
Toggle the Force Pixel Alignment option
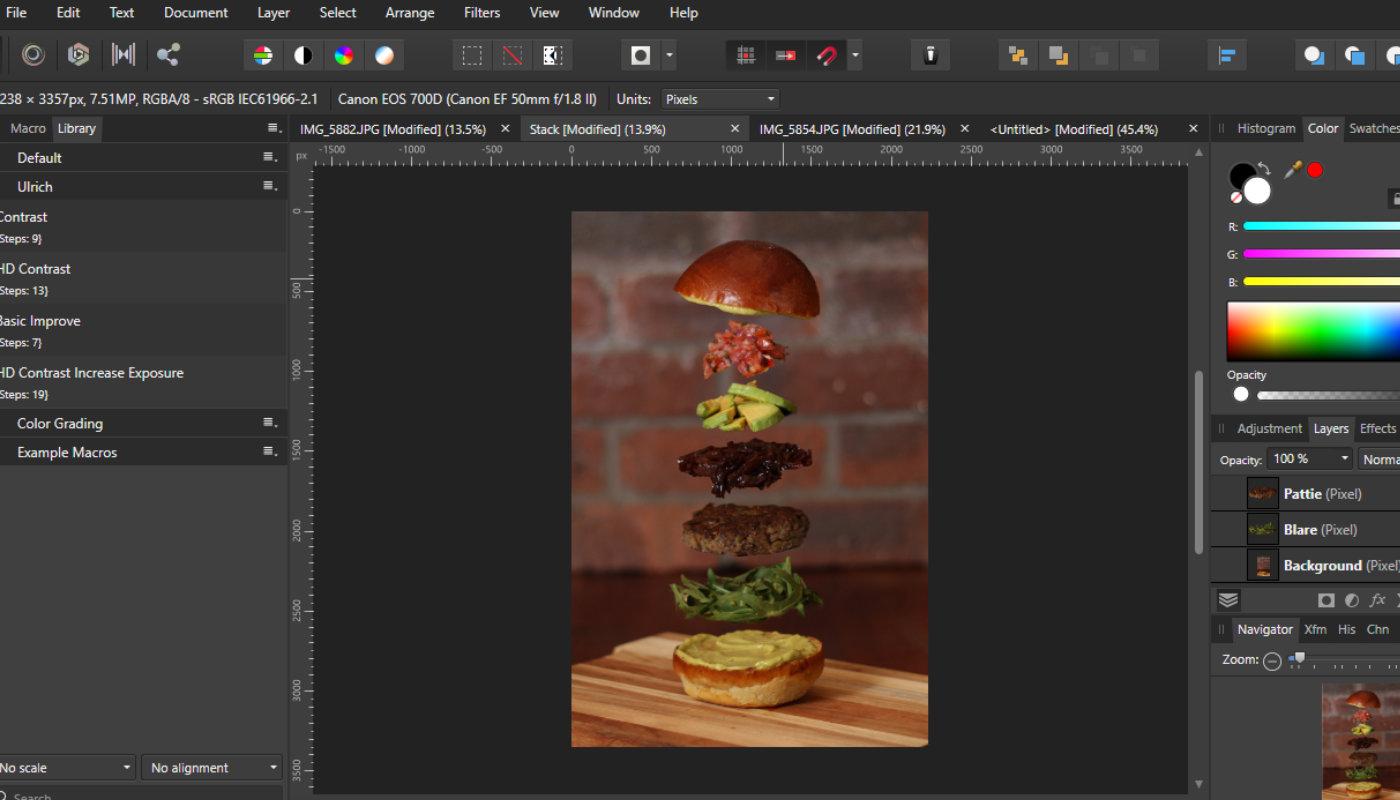pos(745,55)
